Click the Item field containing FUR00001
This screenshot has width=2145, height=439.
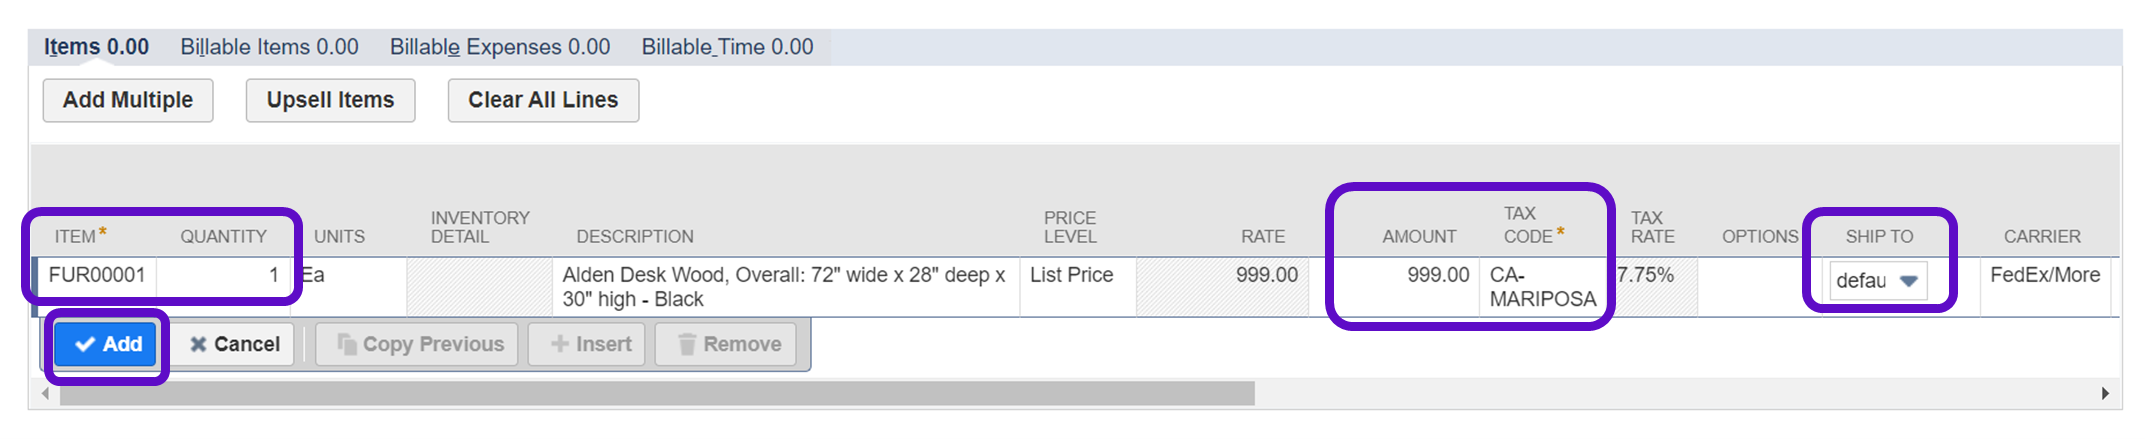coord(96,275)
